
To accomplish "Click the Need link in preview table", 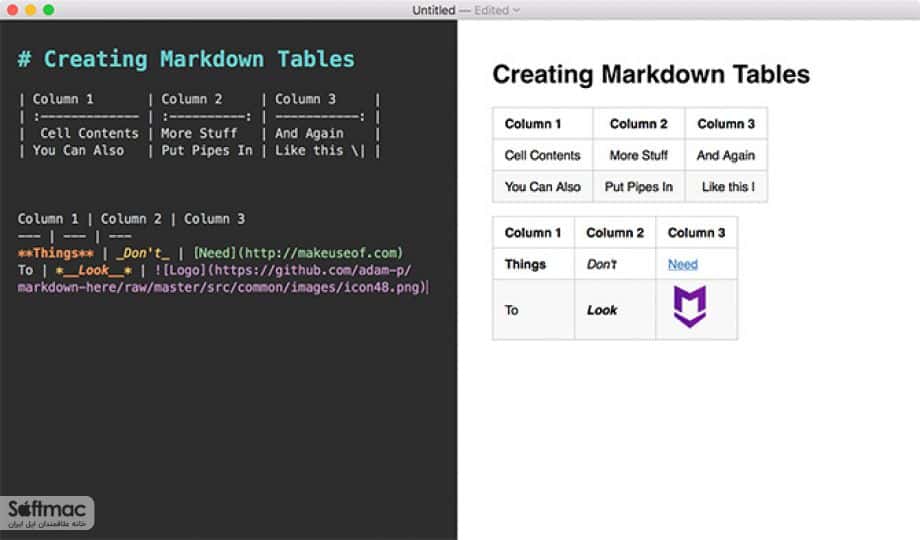I will [683, 264].
